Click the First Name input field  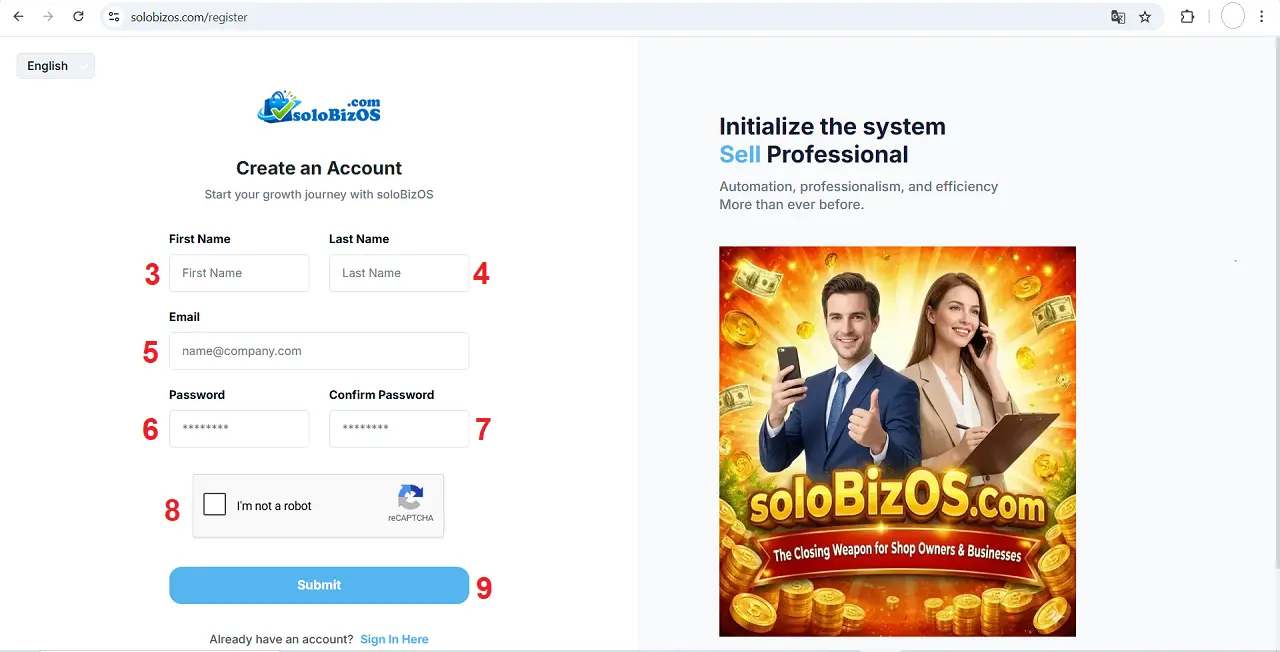pyautogui.click(x=239, y=273)
